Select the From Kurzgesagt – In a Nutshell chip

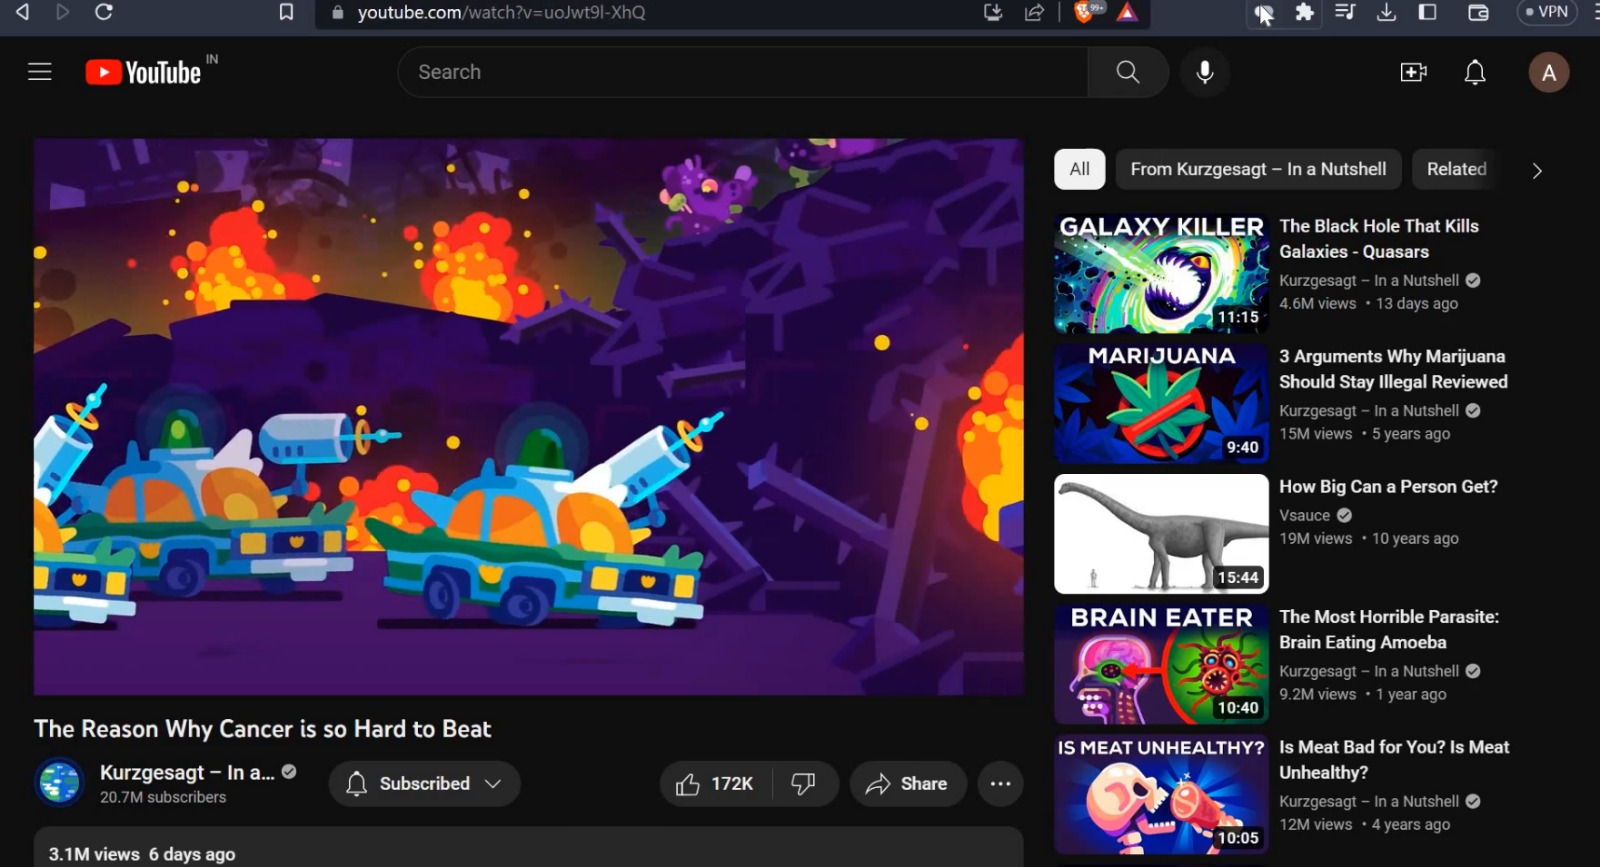pyautogui.click(x=1259, y=169)
